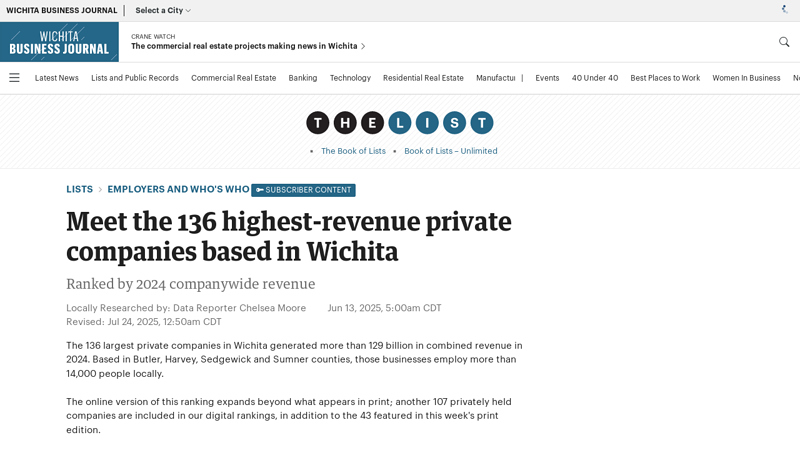Open the Events nav item
Viewport: 800px width, 450px height.
tap(547, 78)
